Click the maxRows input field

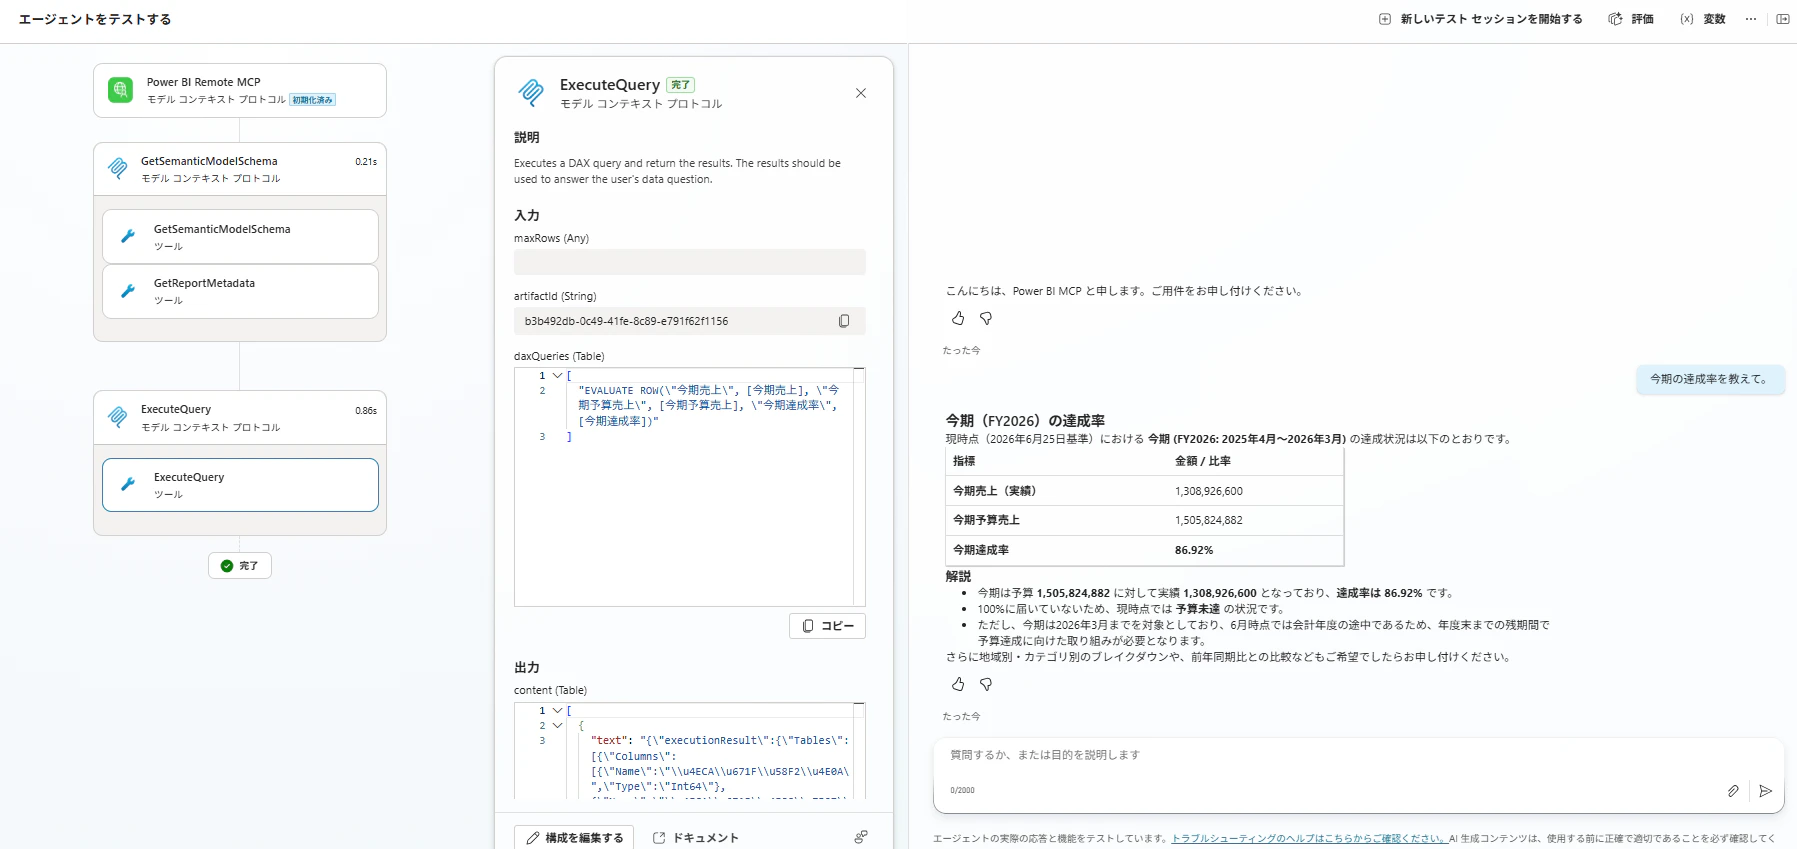[690, 262]
